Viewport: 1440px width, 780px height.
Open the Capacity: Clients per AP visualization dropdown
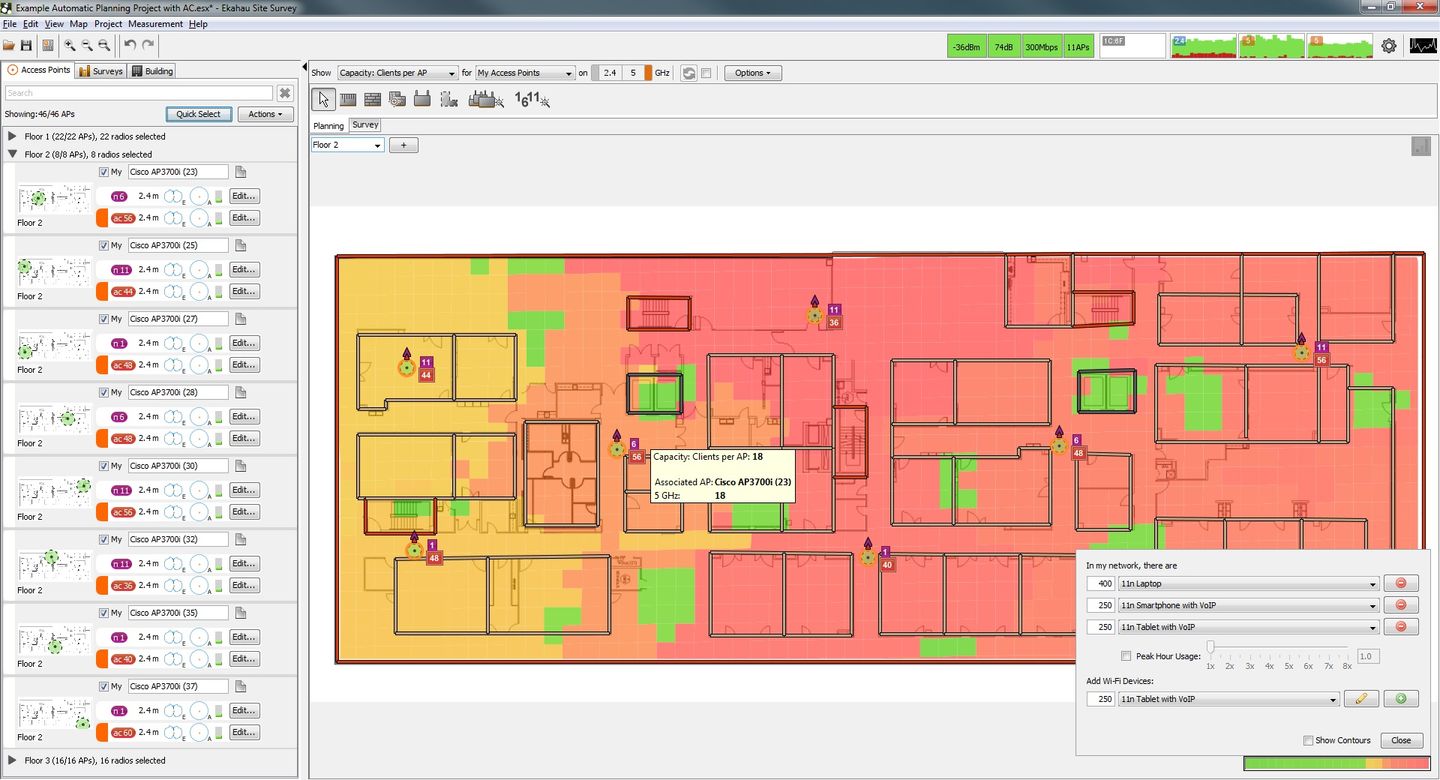point(397,73)
